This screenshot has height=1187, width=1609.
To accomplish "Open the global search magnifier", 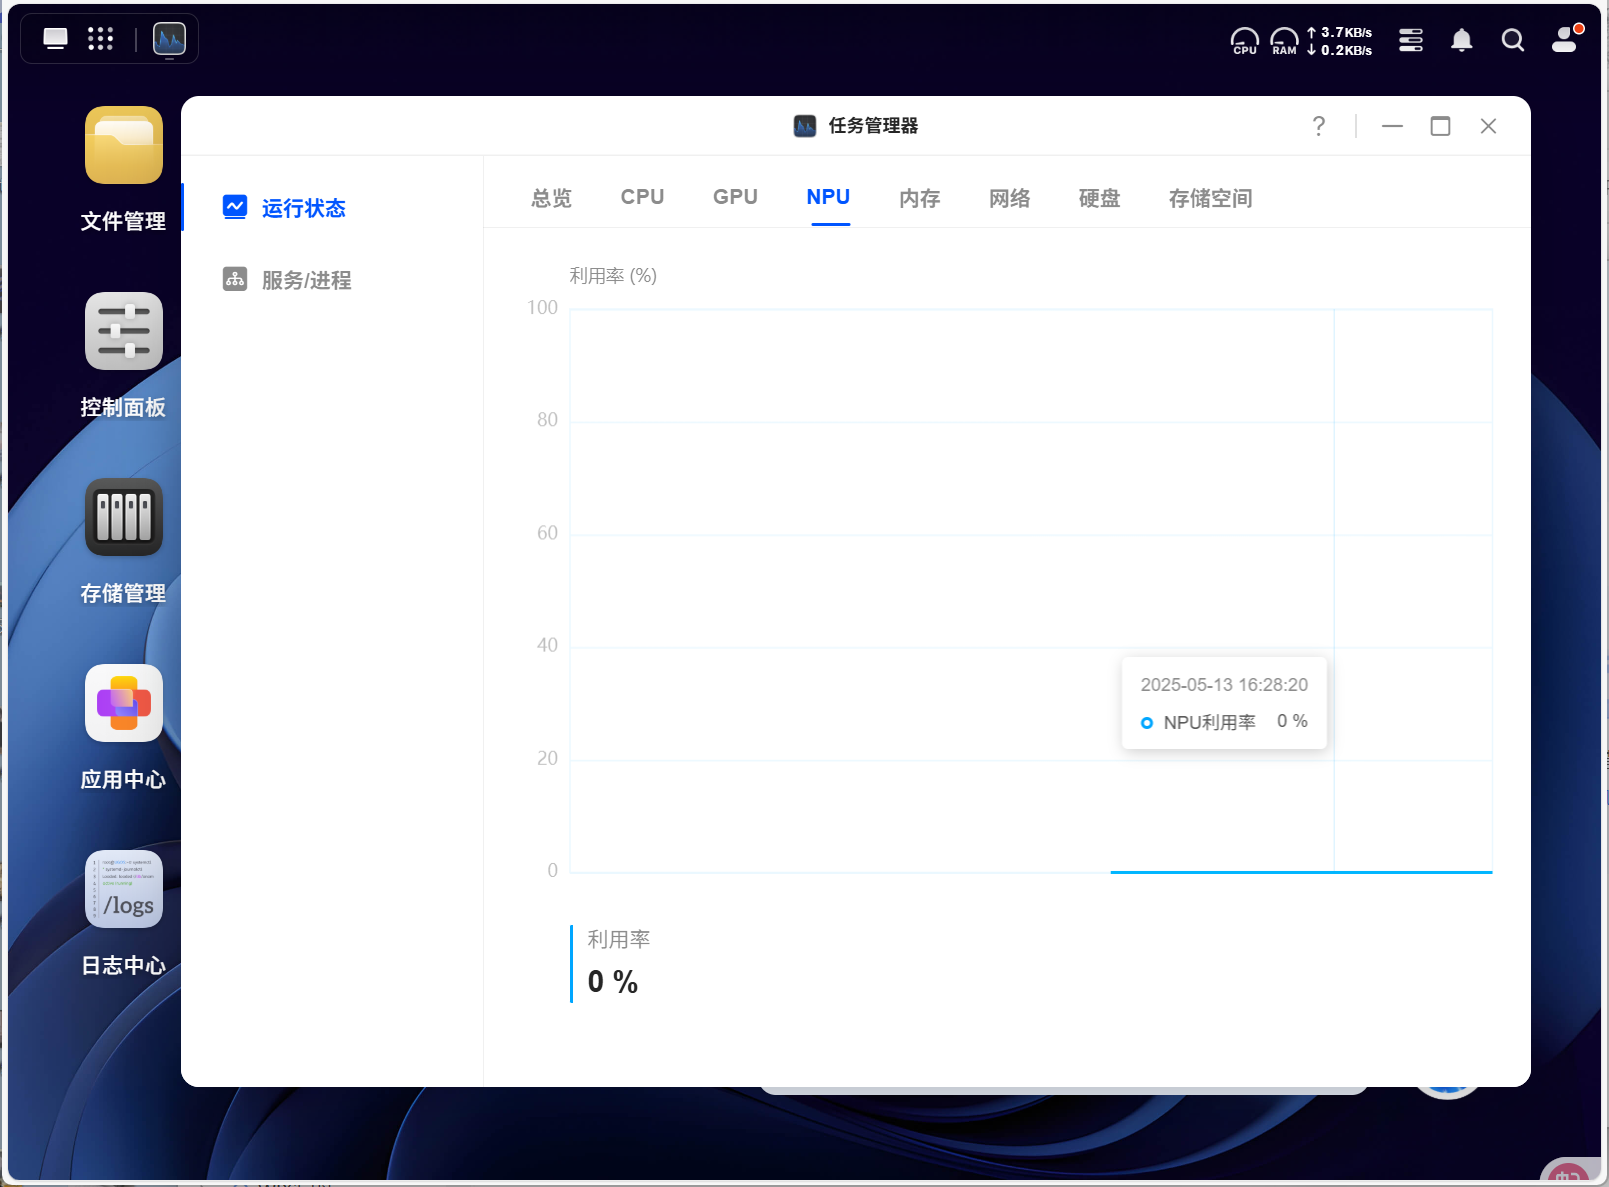I will point(1513,40).
